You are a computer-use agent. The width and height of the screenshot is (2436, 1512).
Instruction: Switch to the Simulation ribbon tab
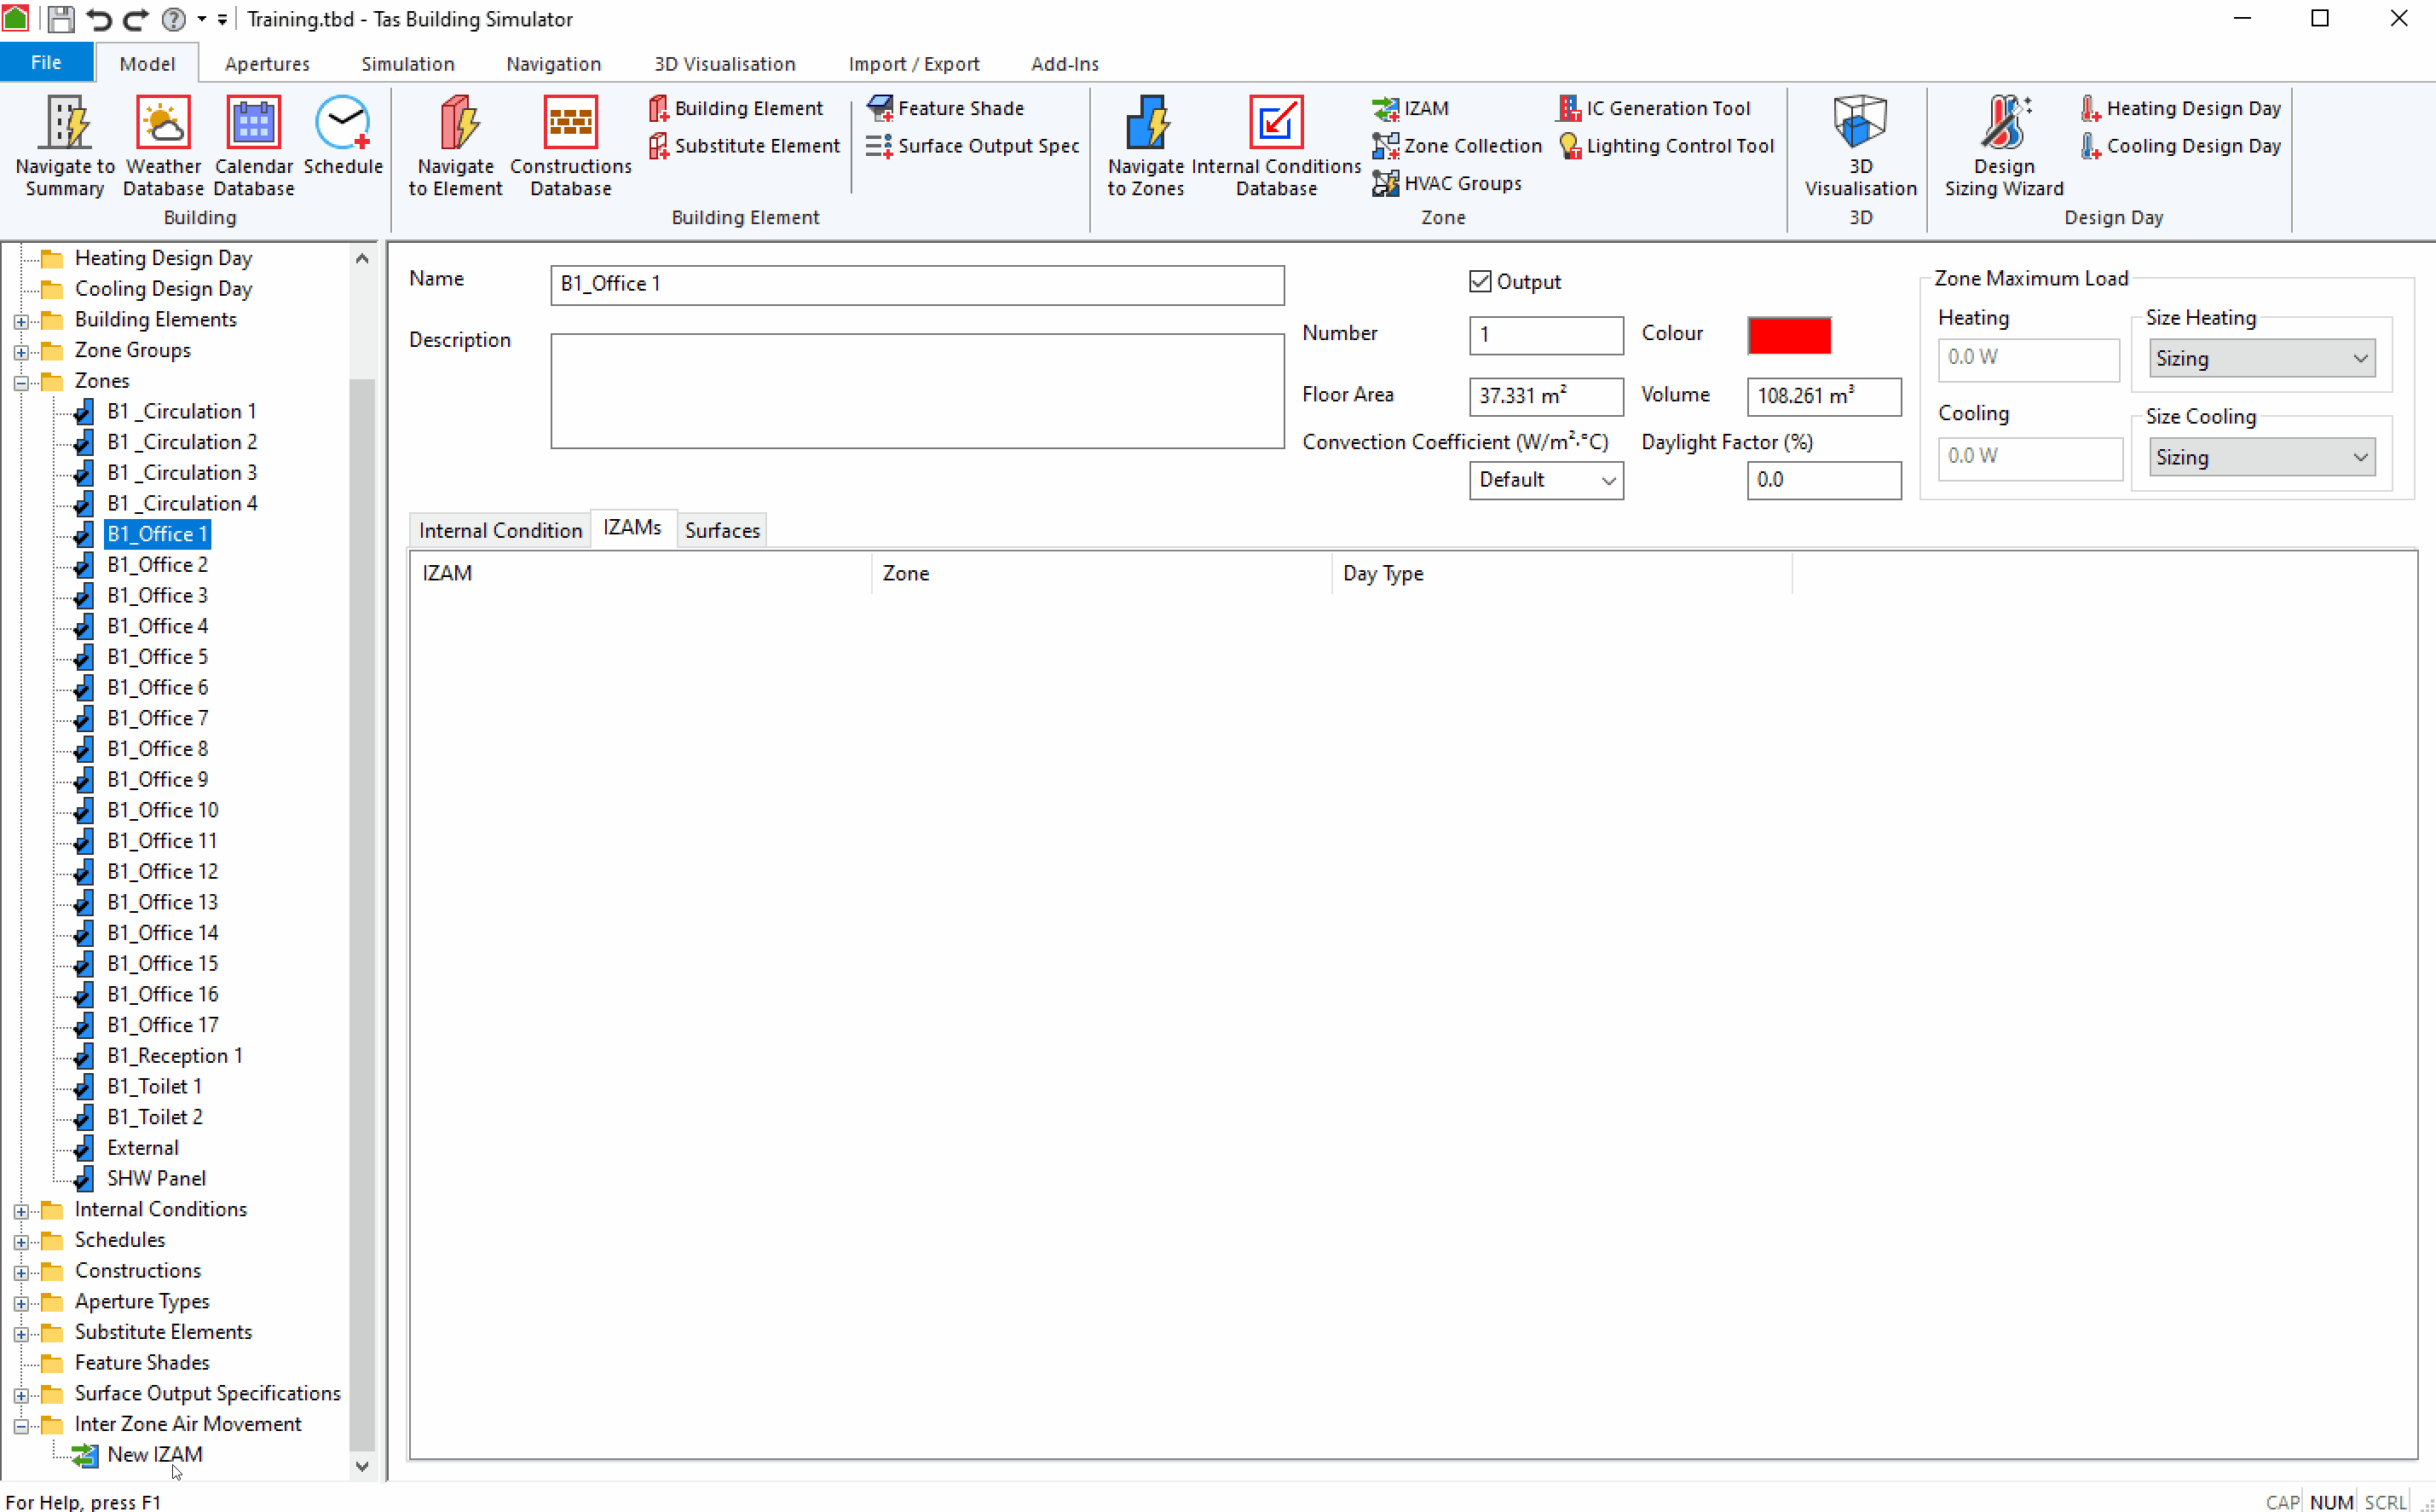408,64
